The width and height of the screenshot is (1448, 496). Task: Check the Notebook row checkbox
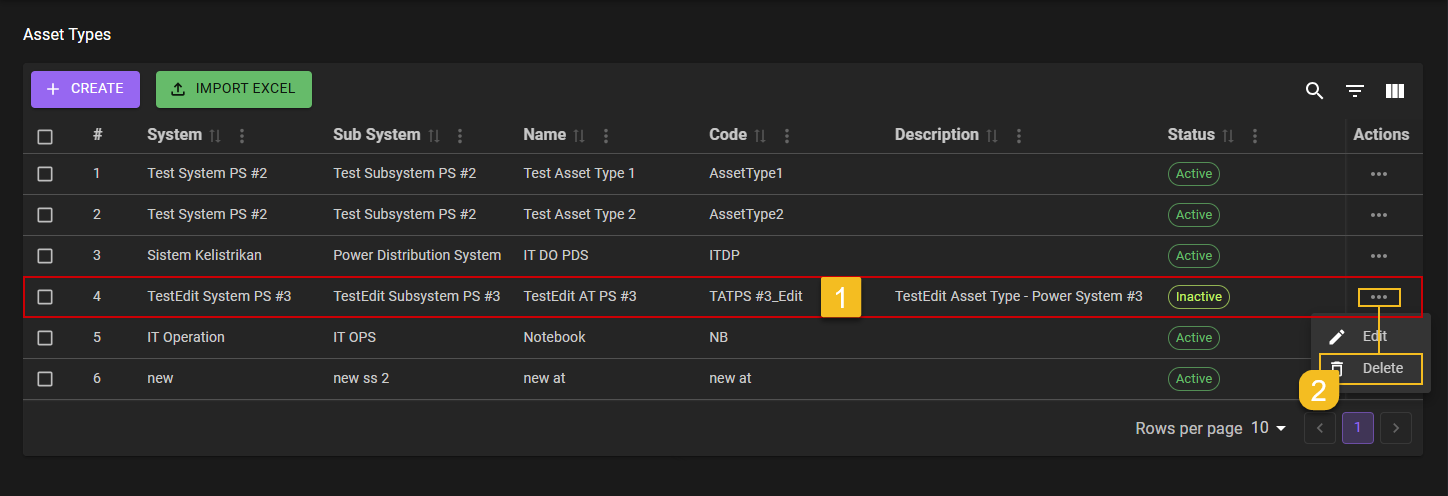point(45,338)
